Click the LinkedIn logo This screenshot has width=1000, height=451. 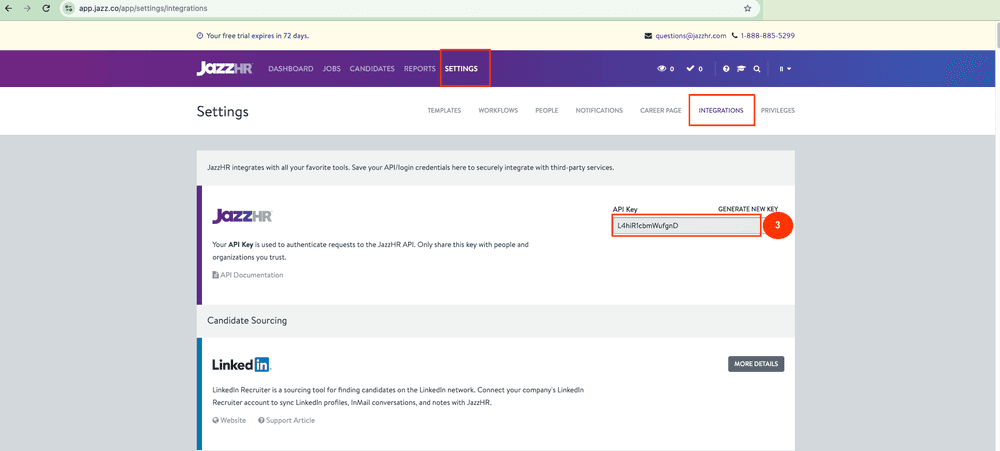pyautogui.click(x=242, y=365)
